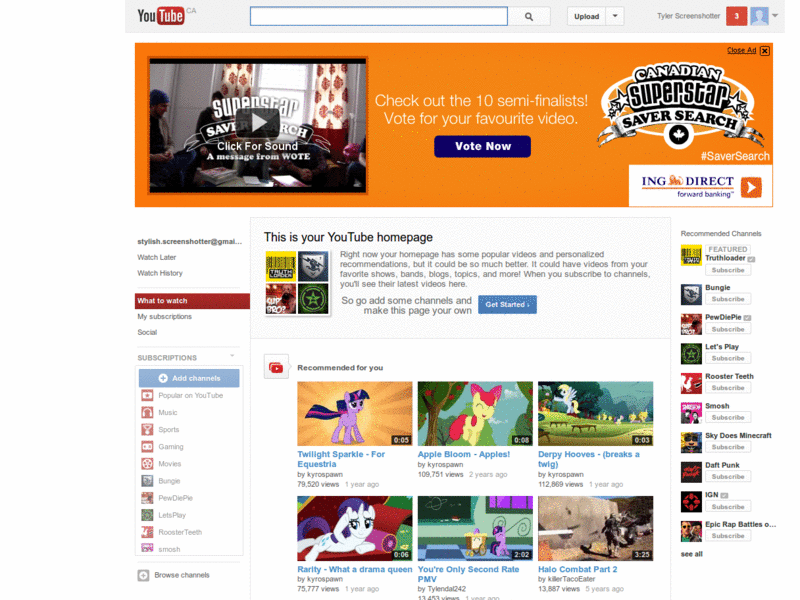Subscribe to Truthloader
The height and width of the screenshot is (600, 800).
click(x=728, y=270)
